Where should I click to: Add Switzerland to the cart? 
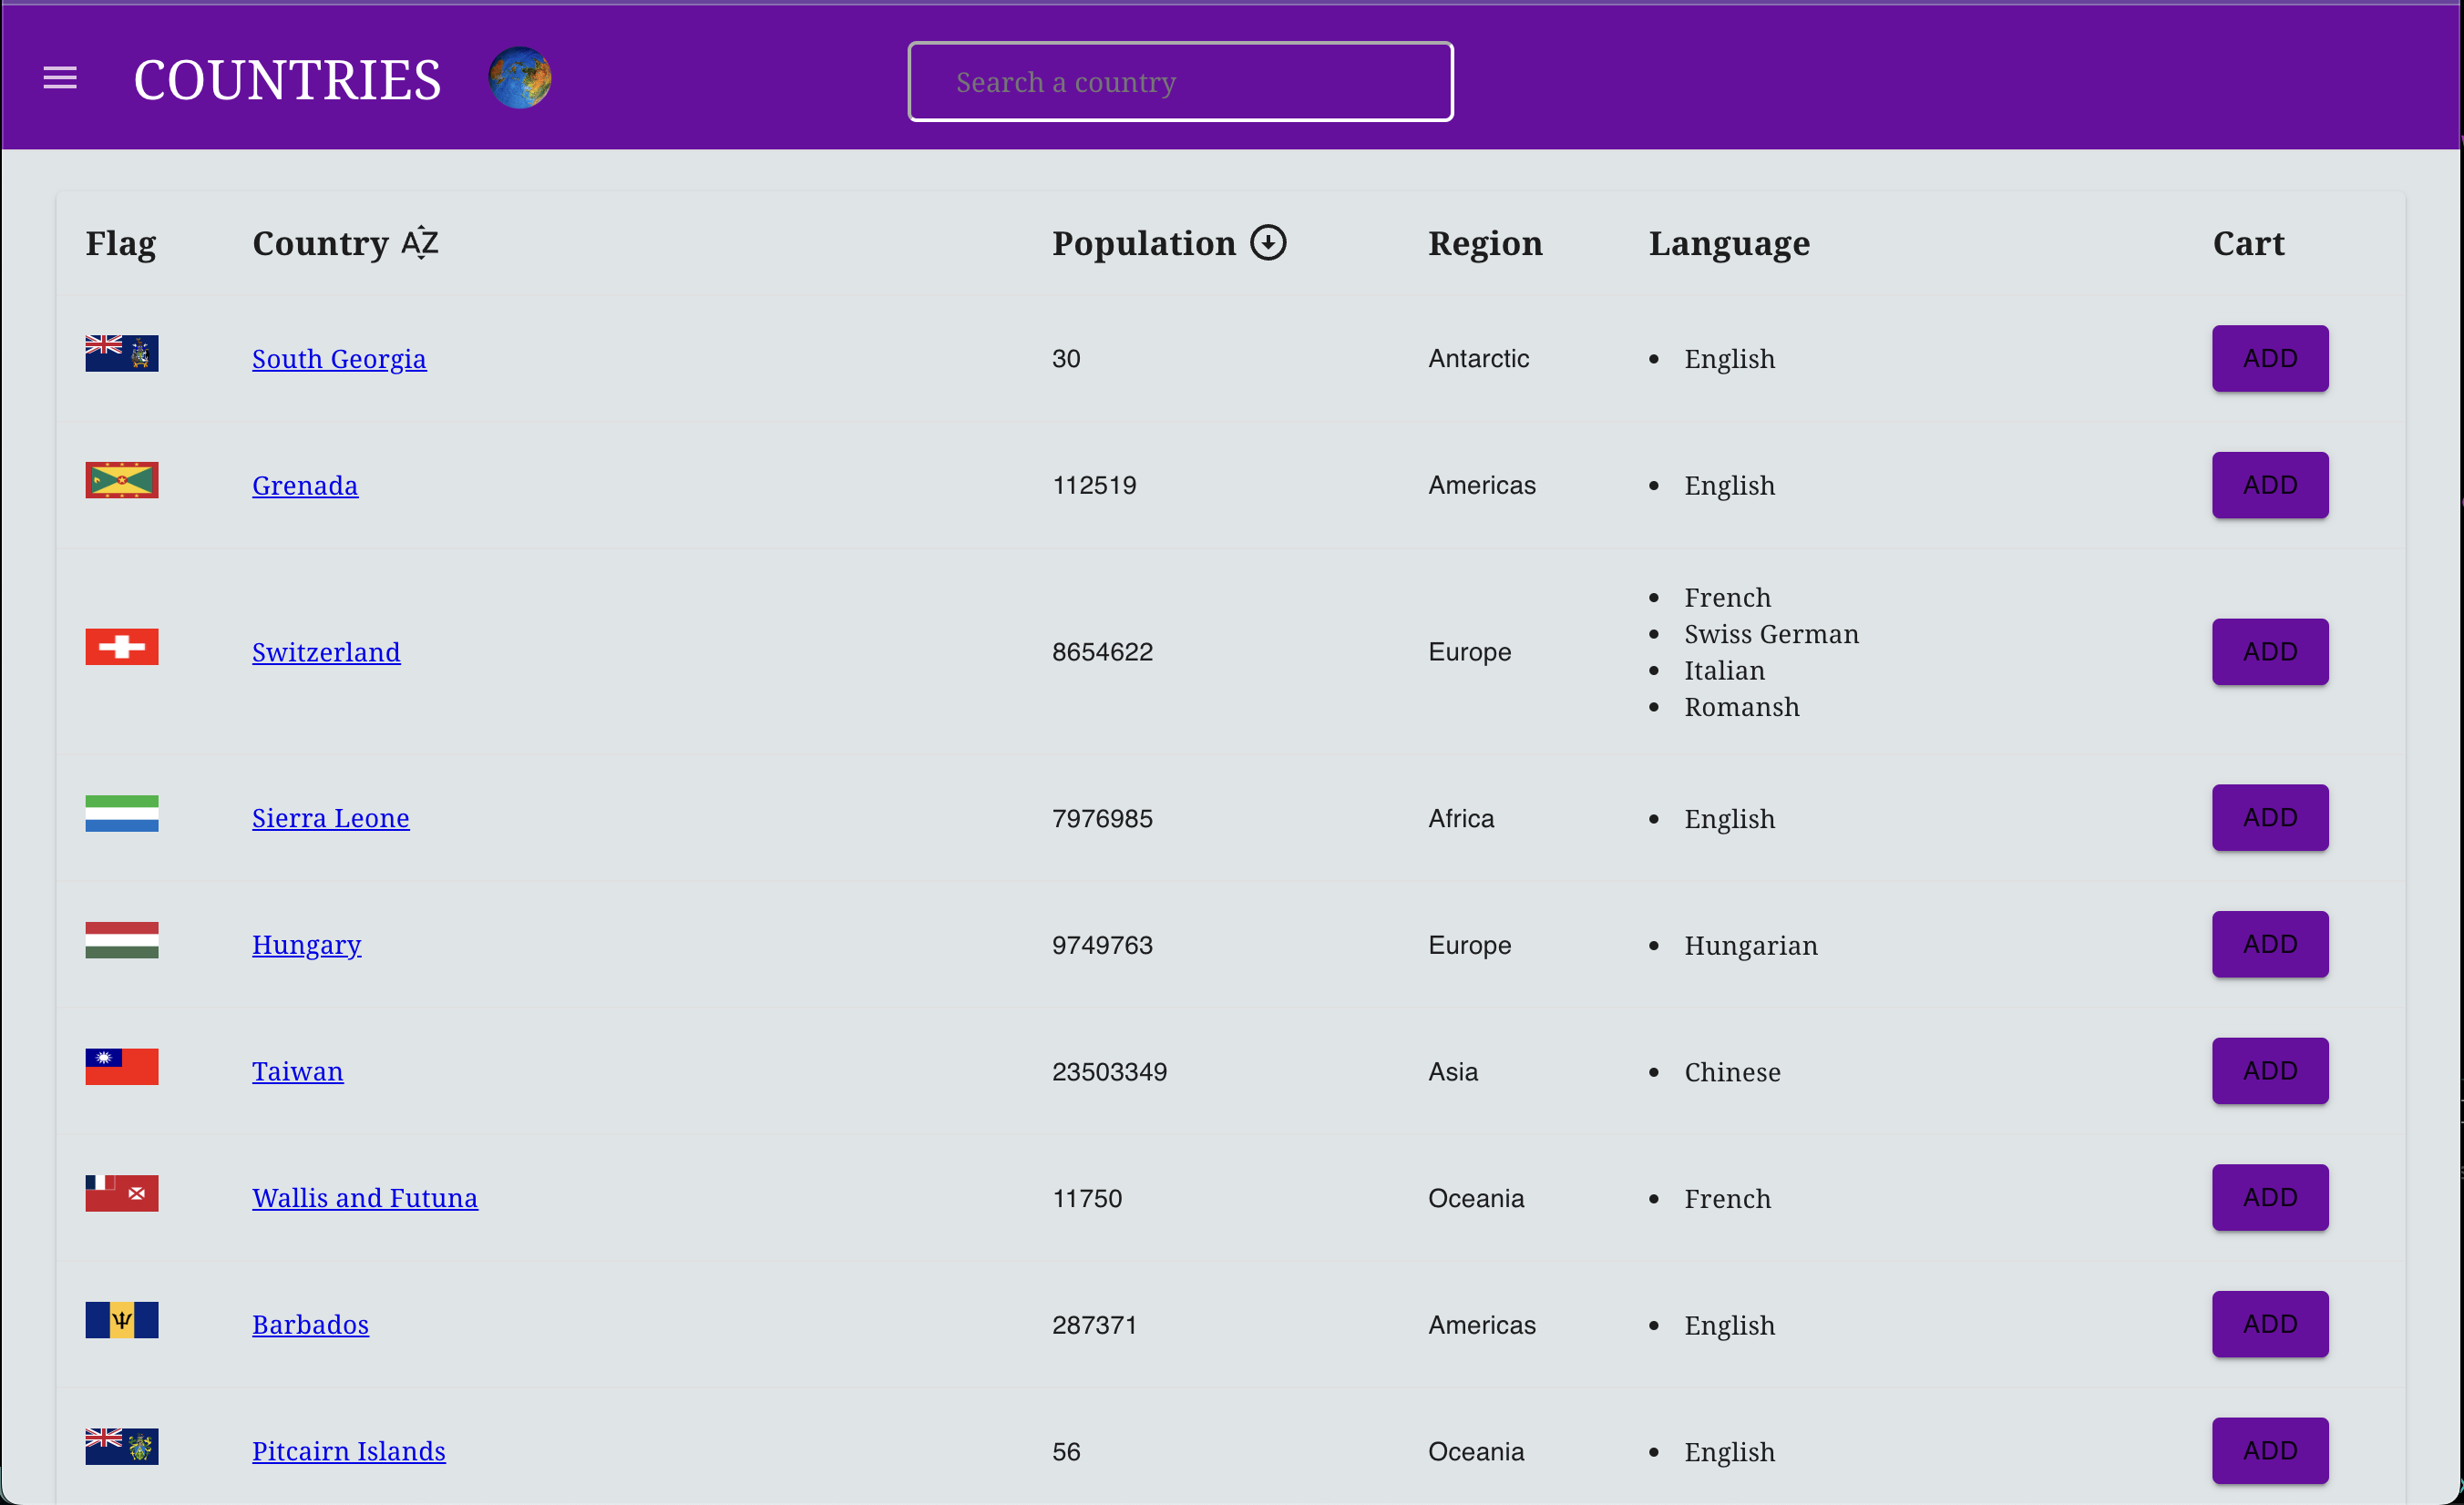click(x=2269, y=652)
